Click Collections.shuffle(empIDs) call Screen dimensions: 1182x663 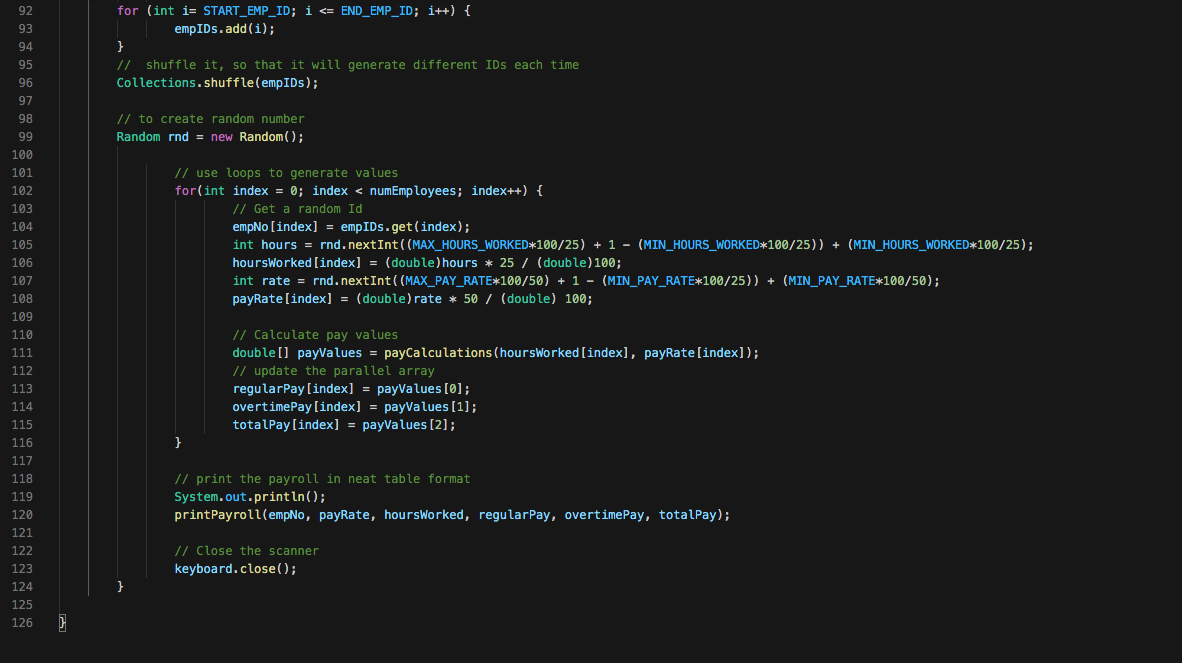point(217,83)
